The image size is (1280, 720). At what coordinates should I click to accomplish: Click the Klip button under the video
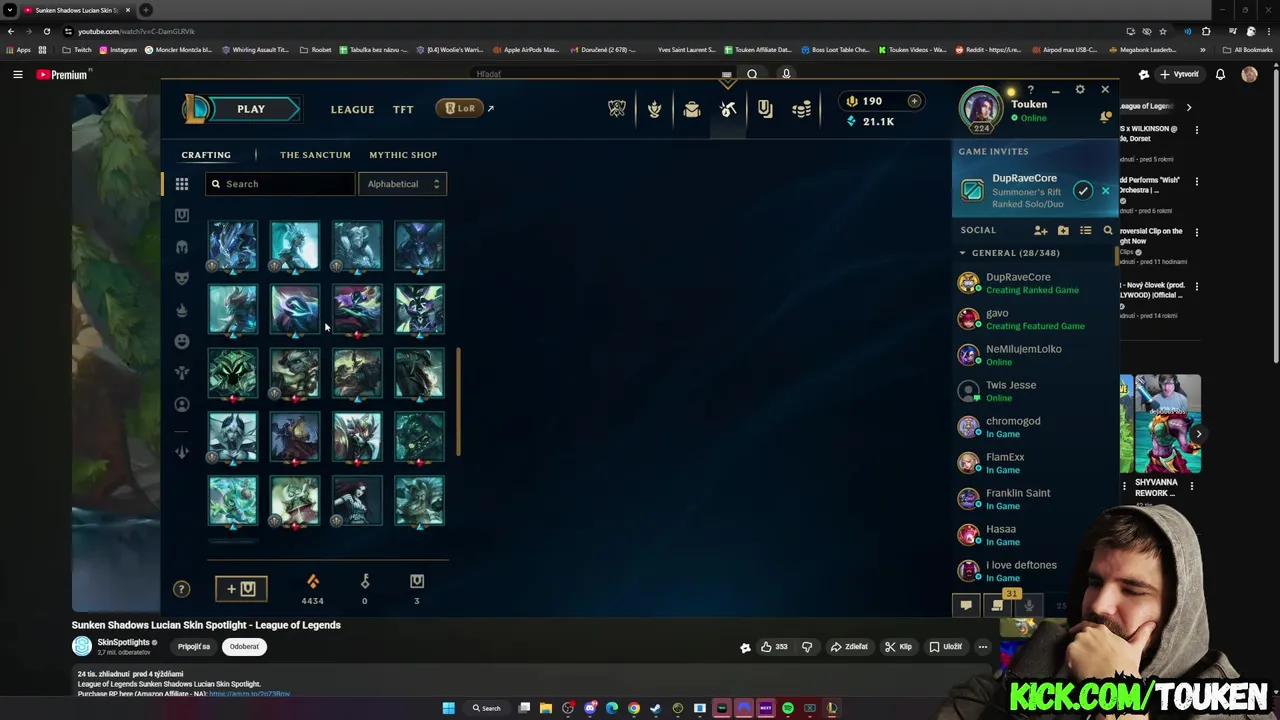(898, 646)
